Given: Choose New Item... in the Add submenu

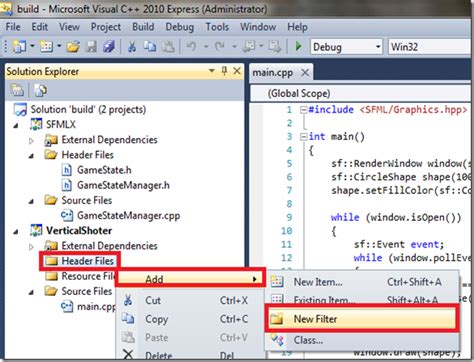Looking at the screenshot, I should point(362,282).
